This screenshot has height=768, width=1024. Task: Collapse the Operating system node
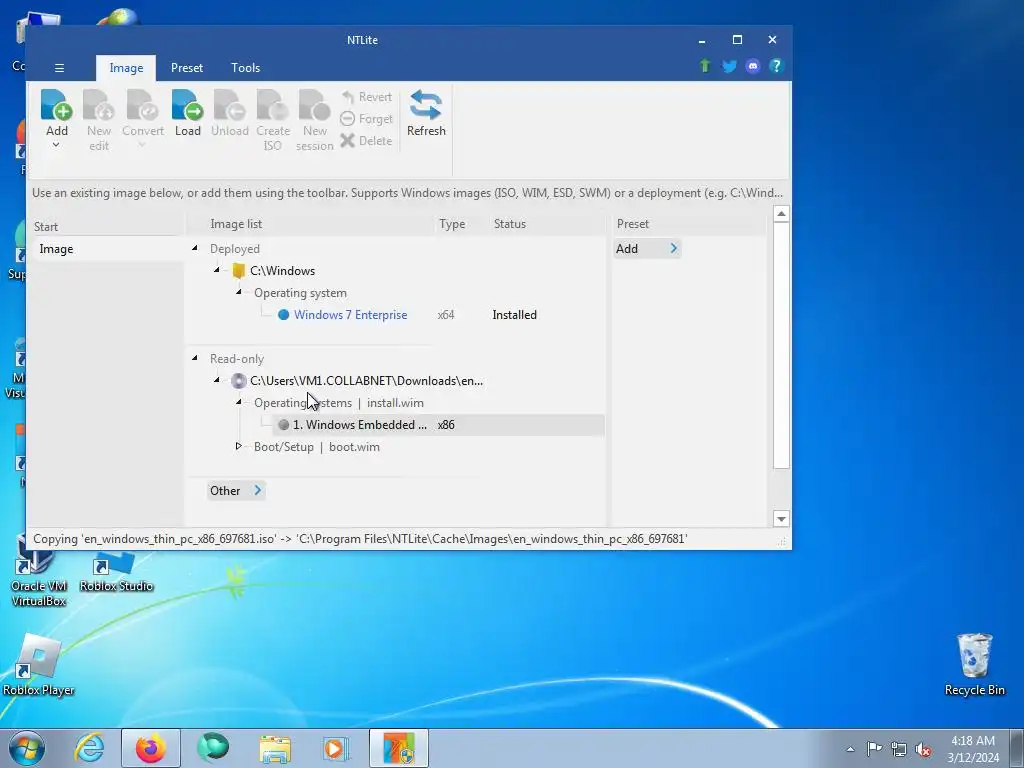(x=239, y=292)
